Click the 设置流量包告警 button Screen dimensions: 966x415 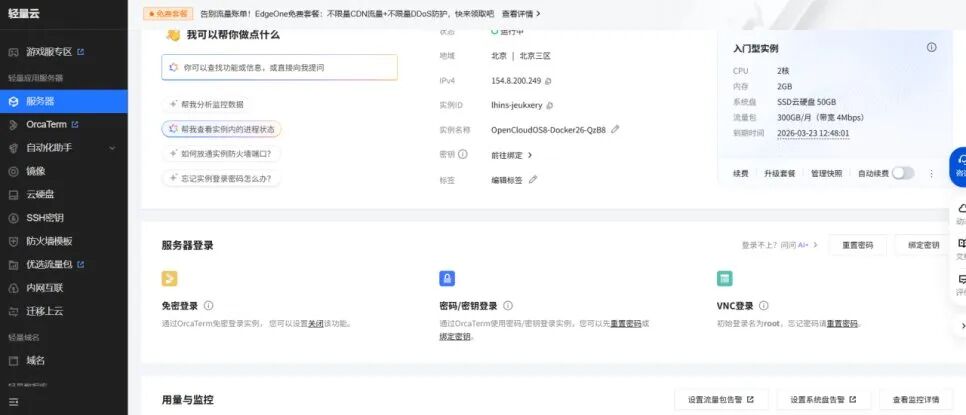tap(722, 400)
